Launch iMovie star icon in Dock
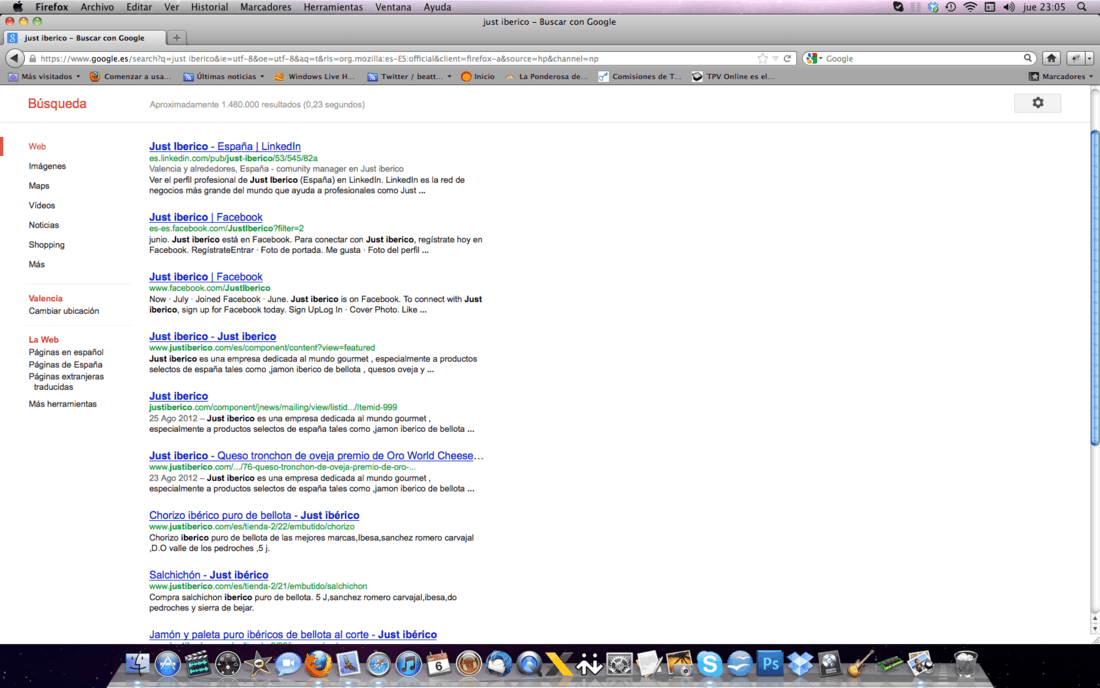Image resolution: width=1100 pixels, height=688 pixels. click(257, 663)
